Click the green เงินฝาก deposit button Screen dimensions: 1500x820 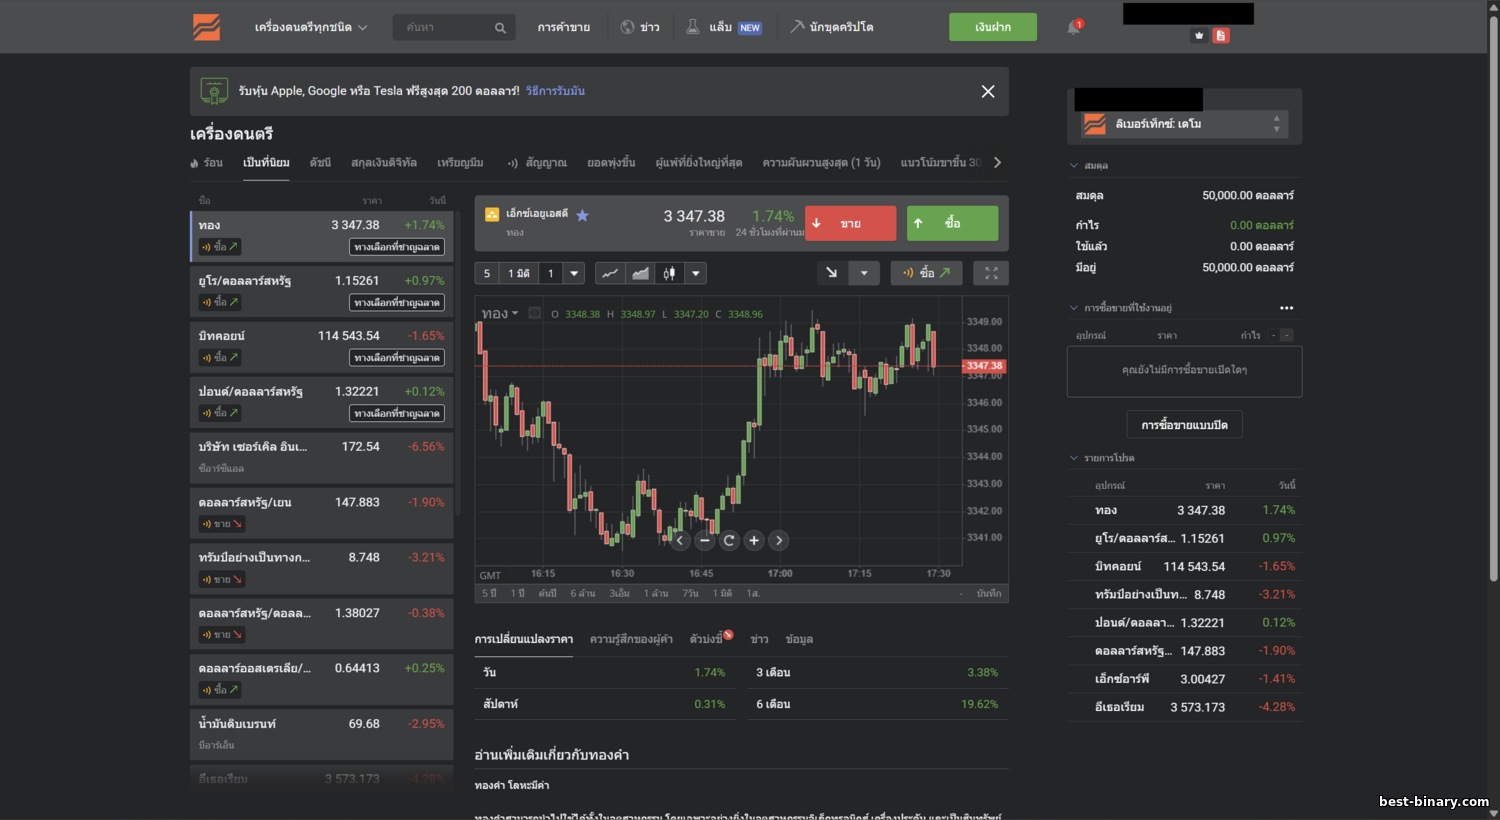pyautogui.click(x=992, y=27)
